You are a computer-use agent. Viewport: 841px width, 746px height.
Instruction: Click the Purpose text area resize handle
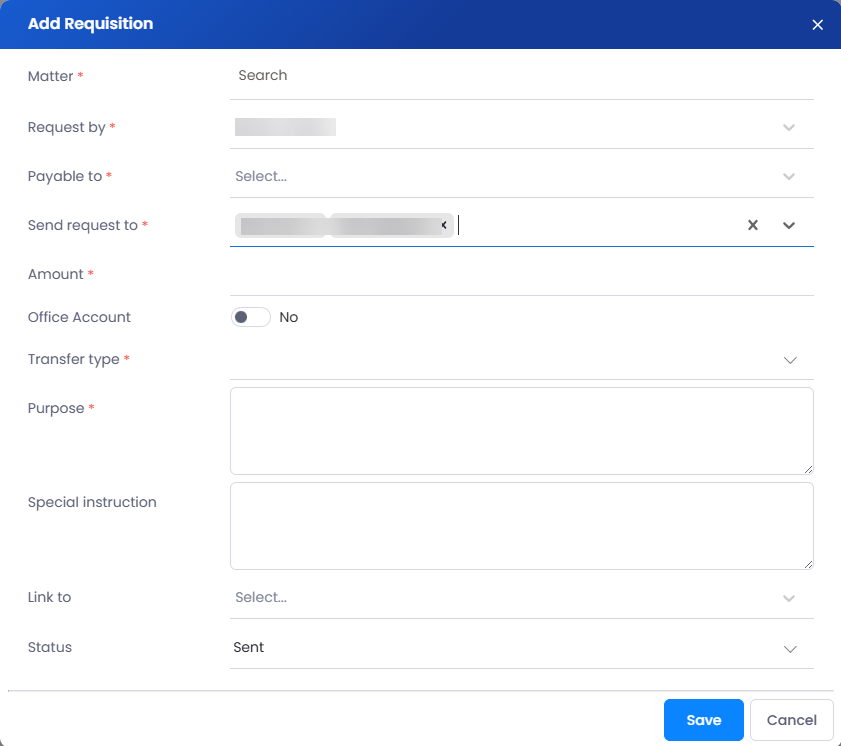(808, 469)
